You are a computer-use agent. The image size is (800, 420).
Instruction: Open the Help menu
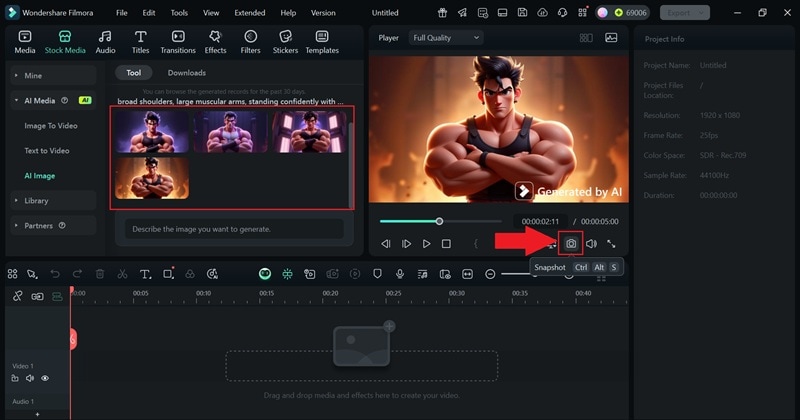[x=288, y=13]
